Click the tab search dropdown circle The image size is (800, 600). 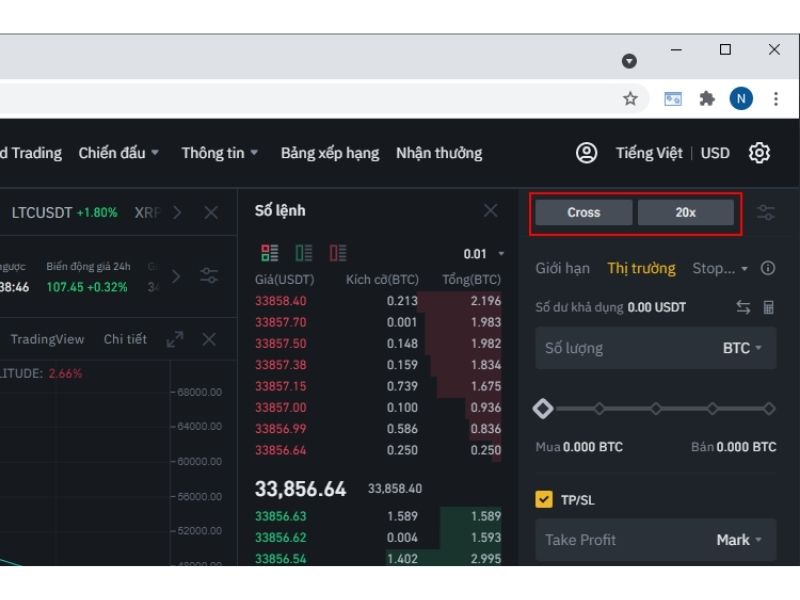(629, 61)
